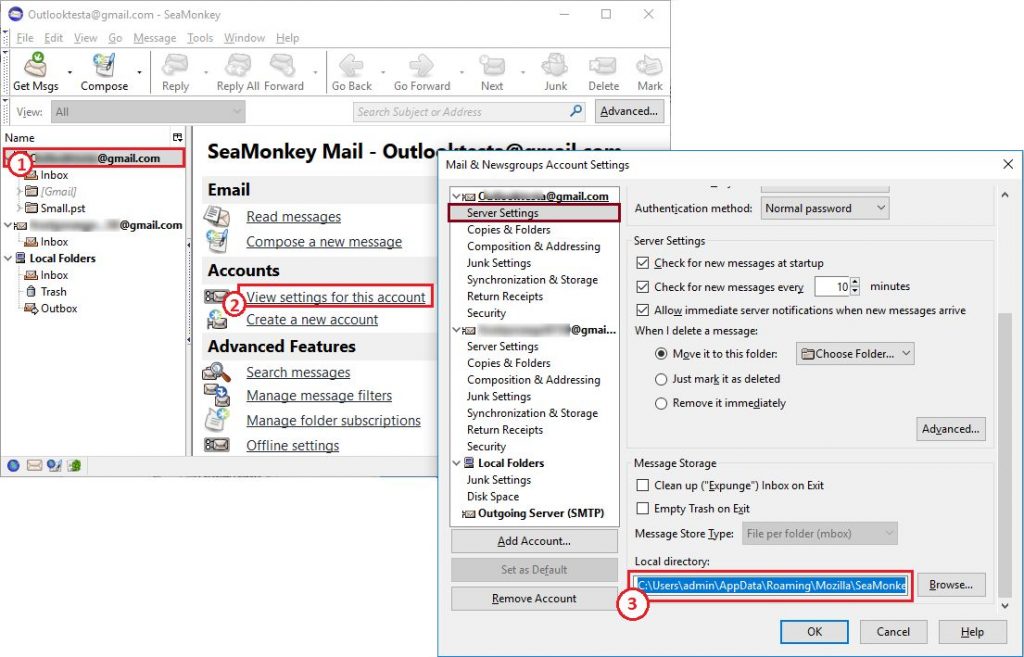Enable Empty Trash on Exit checkbox
Screen dimensions: 1024x657
pos(643,509)
